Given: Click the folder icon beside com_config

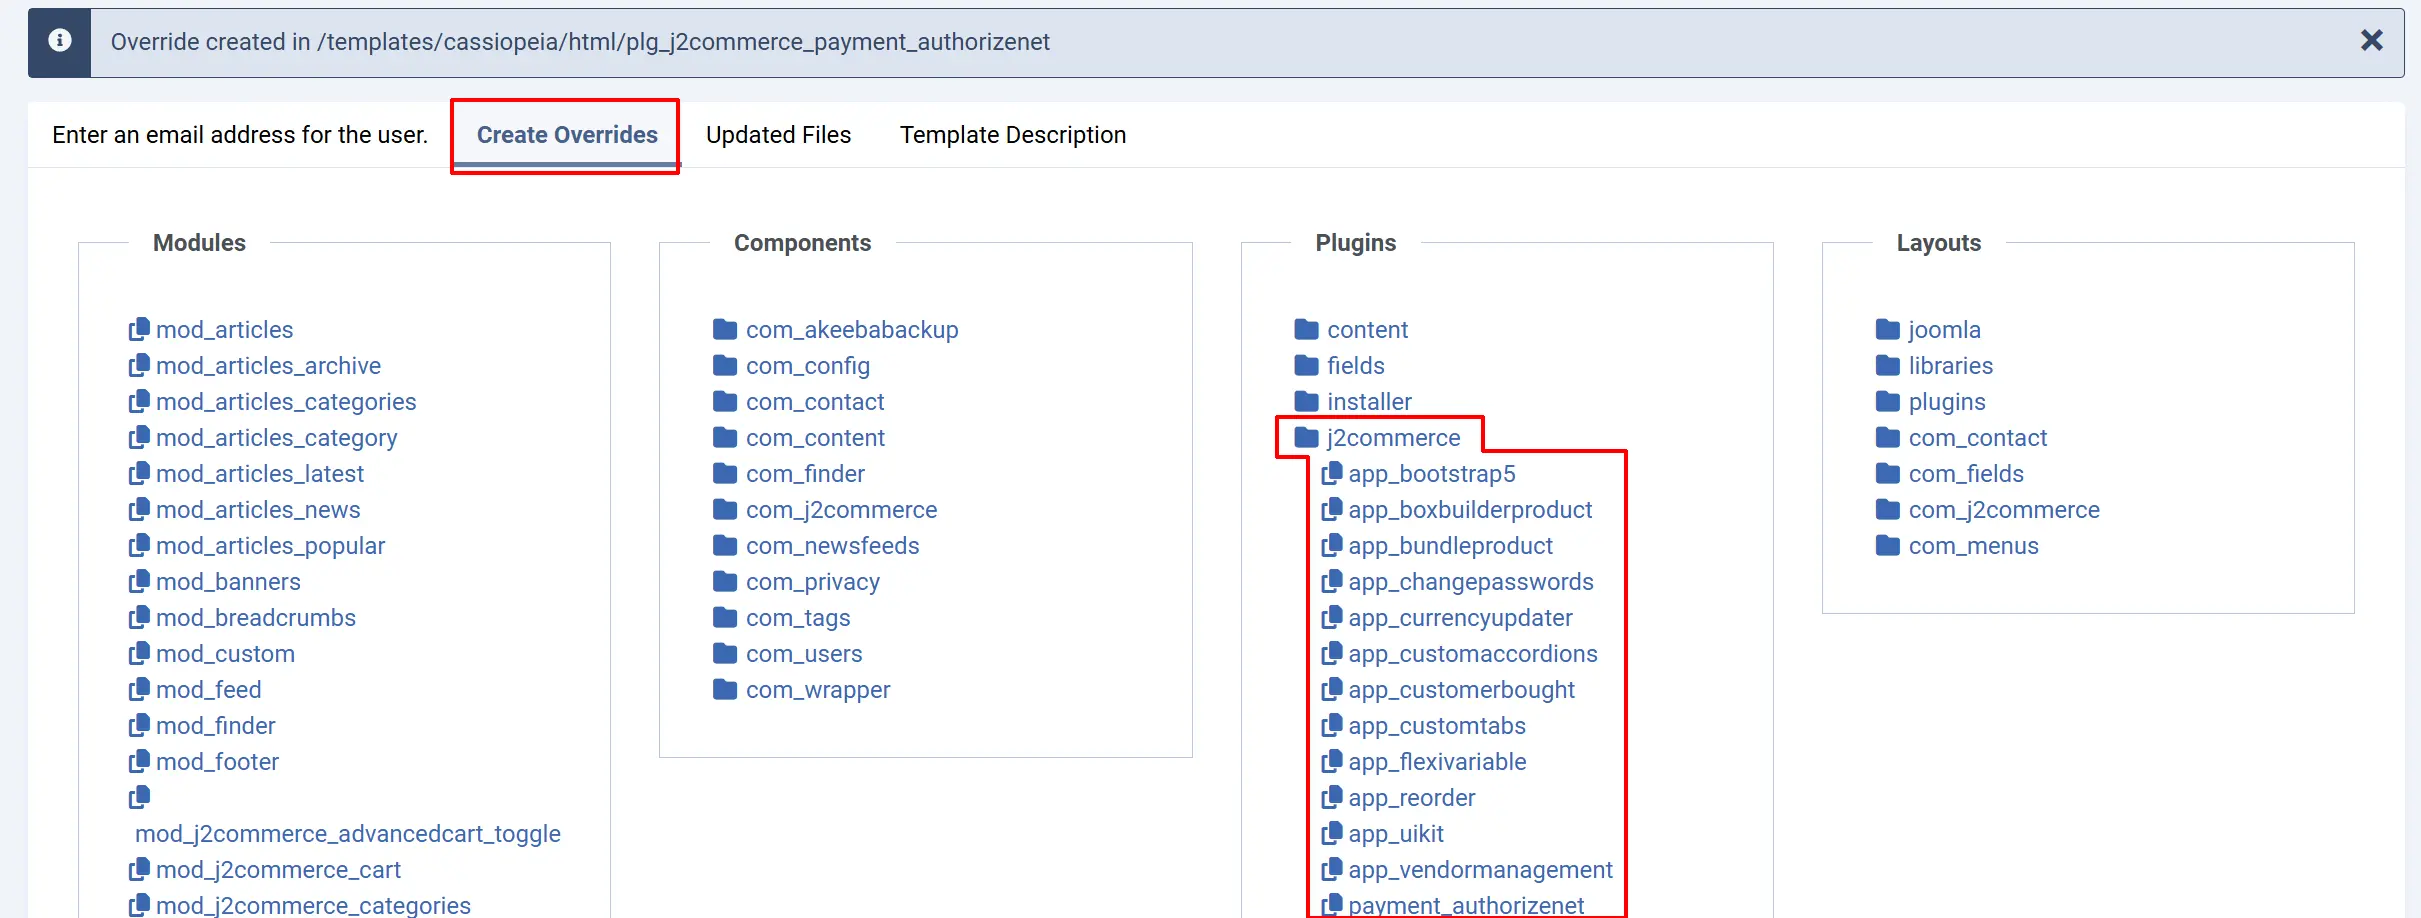Looking at the screenshot, I should coord(725,365).
